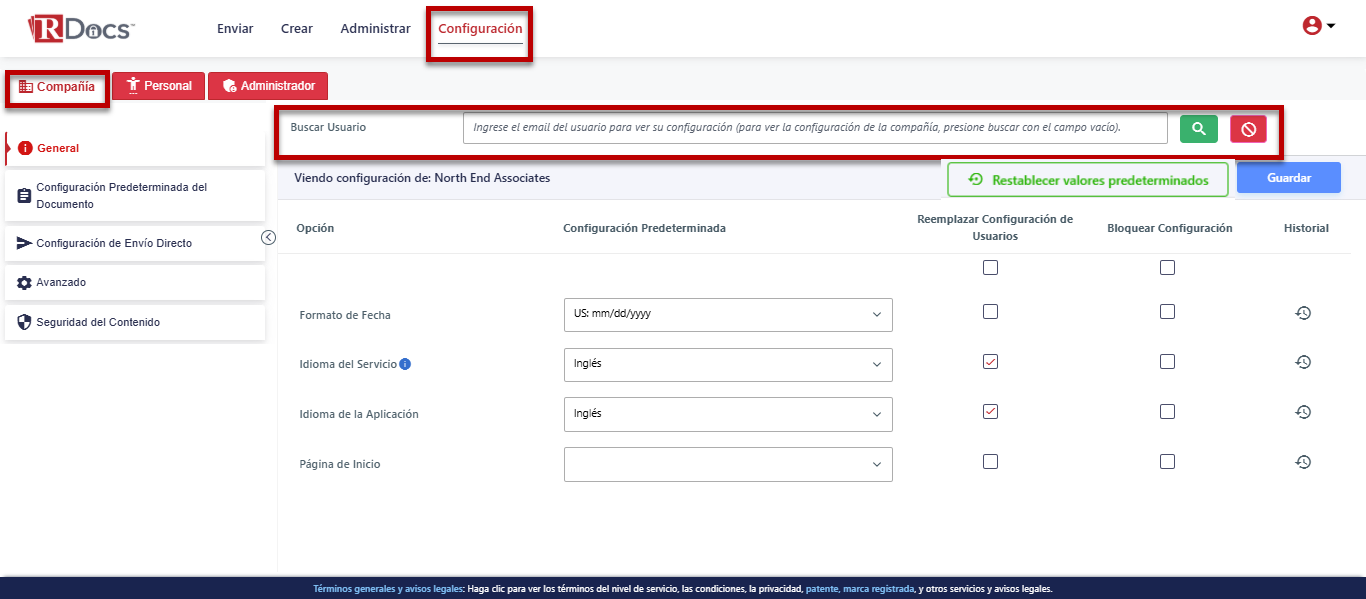This screenshot has width=1366, height=599.
Task: Open the Página de Inicio dropdown
Action: click(x=728, y=464)
